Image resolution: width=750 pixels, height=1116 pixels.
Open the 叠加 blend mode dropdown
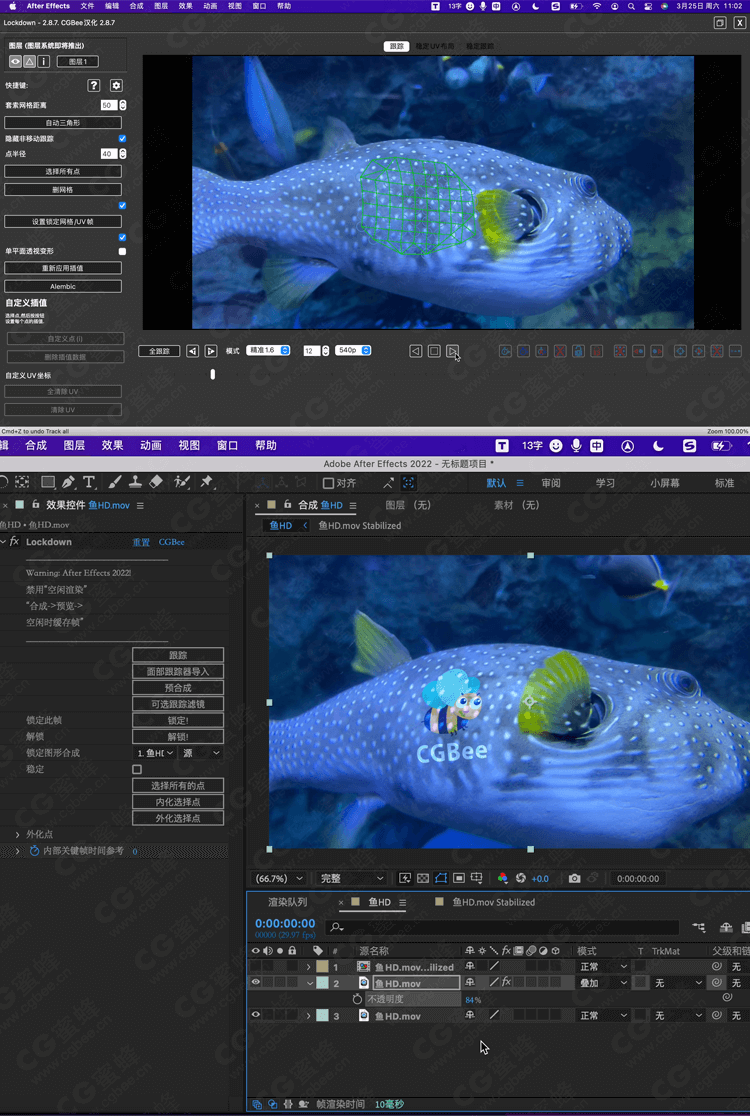pos(602,982)
